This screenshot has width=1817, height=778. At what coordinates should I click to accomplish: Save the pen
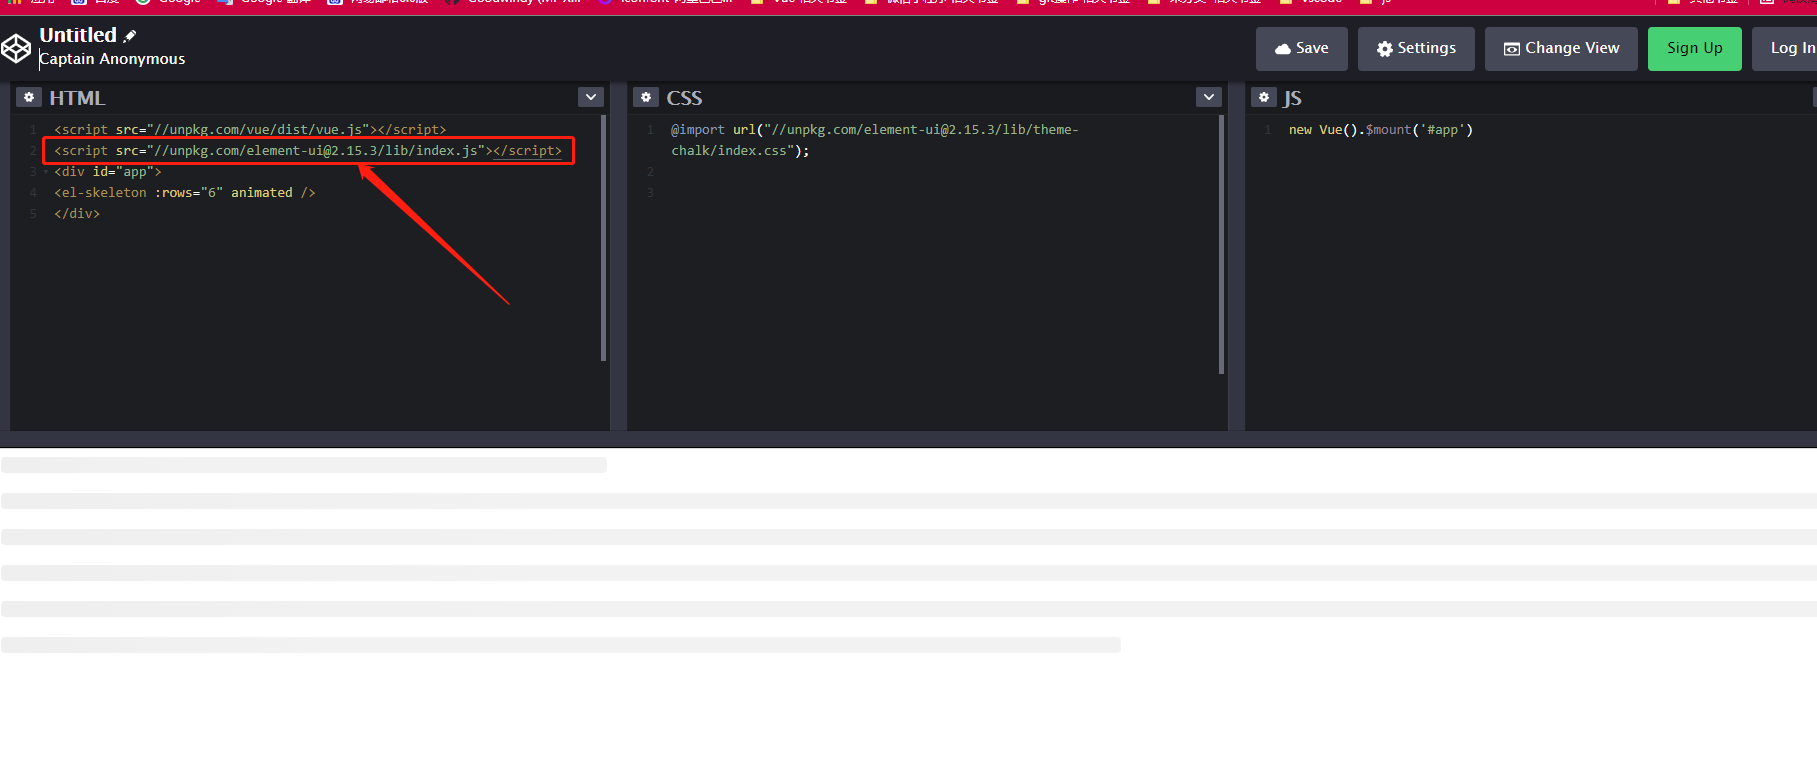pyautogui.click(x=1302, y=49)
